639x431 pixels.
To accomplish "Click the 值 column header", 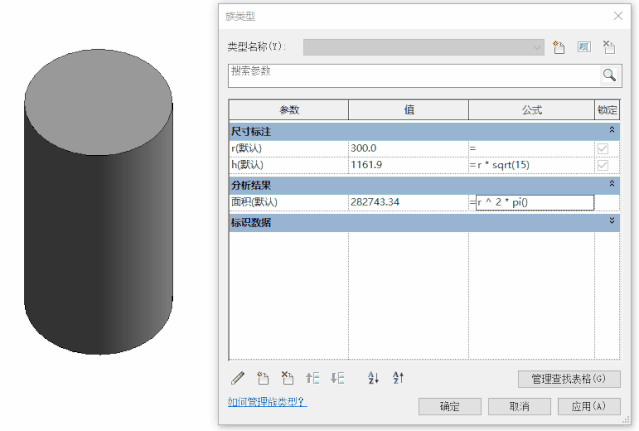I will pyautogui.click(x=409, y=110).
